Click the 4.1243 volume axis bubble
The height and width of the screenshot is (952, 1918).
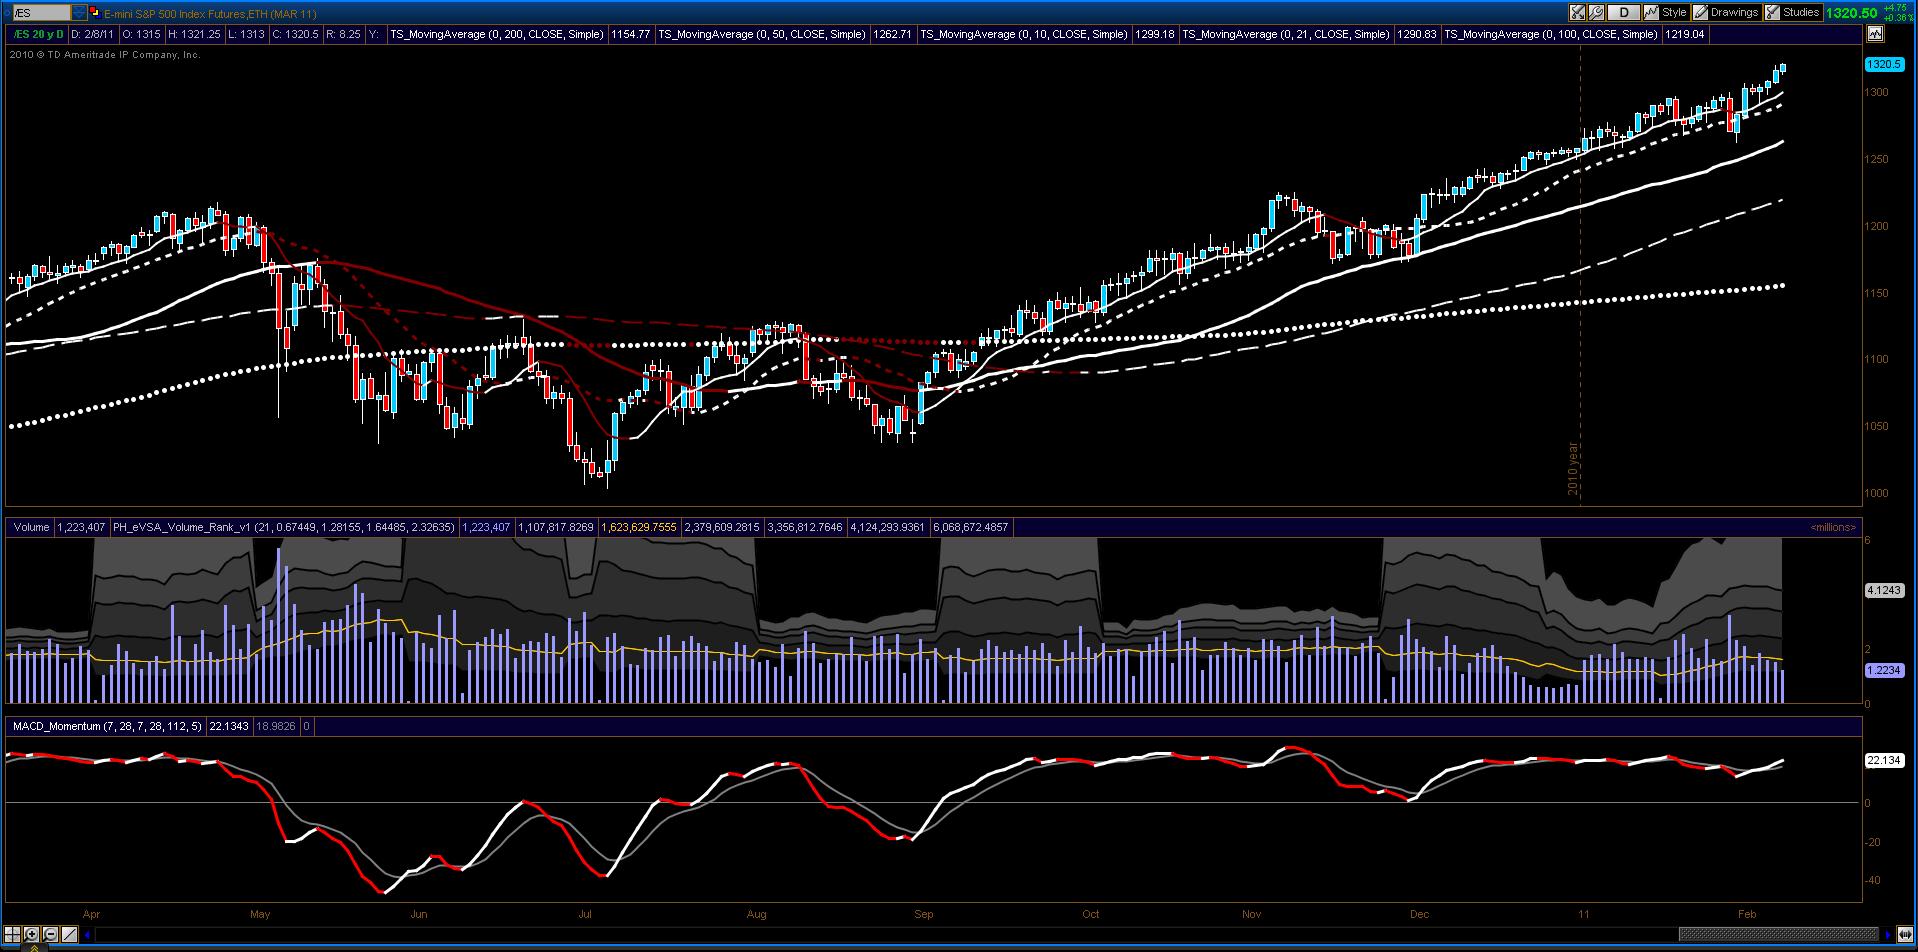1883,591
